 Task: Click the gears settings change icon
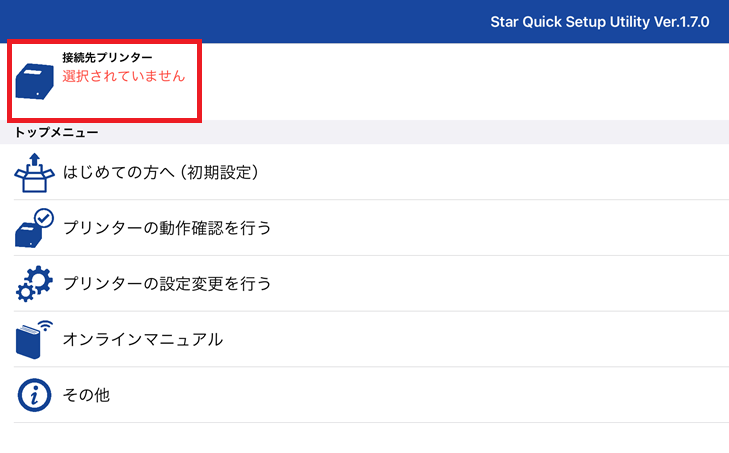point(34,284)
